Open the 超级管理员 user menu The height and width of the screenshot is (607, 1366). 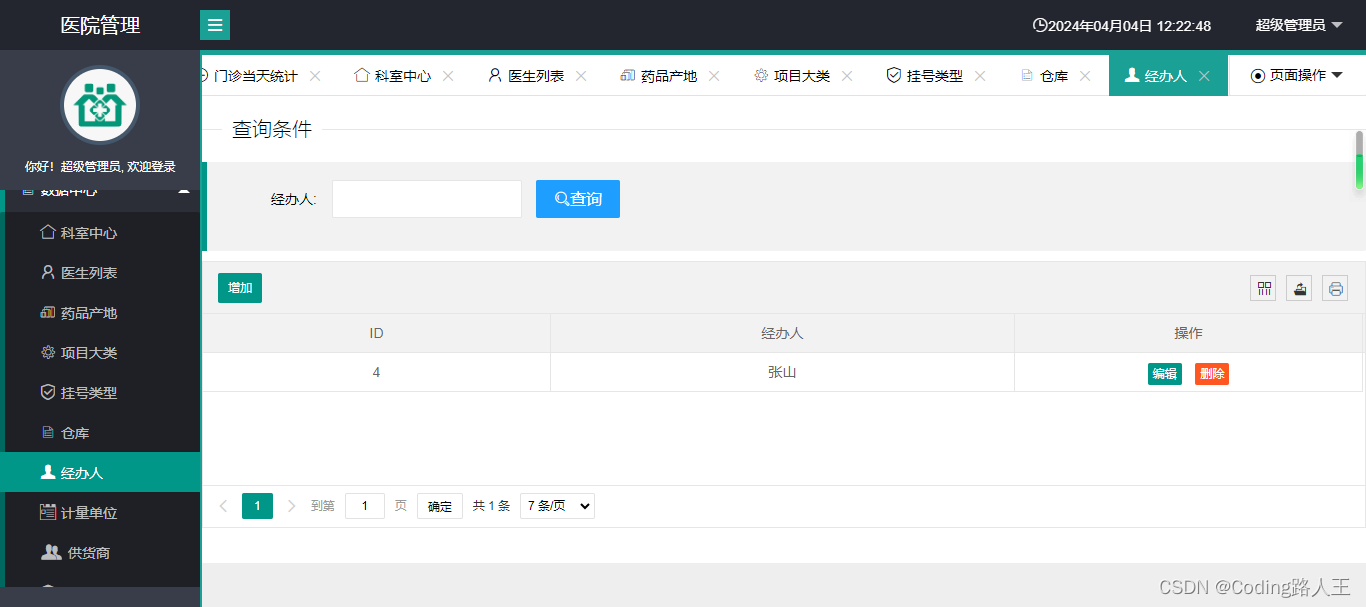[x=1299, y=25]
